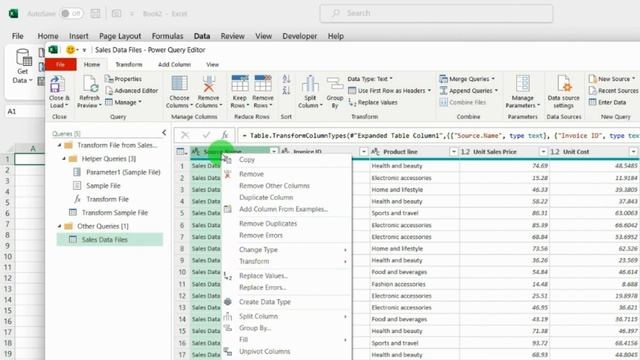This screenshot has width=640, height=360.
Task: Open Power Query View tab
Action: 212,64
